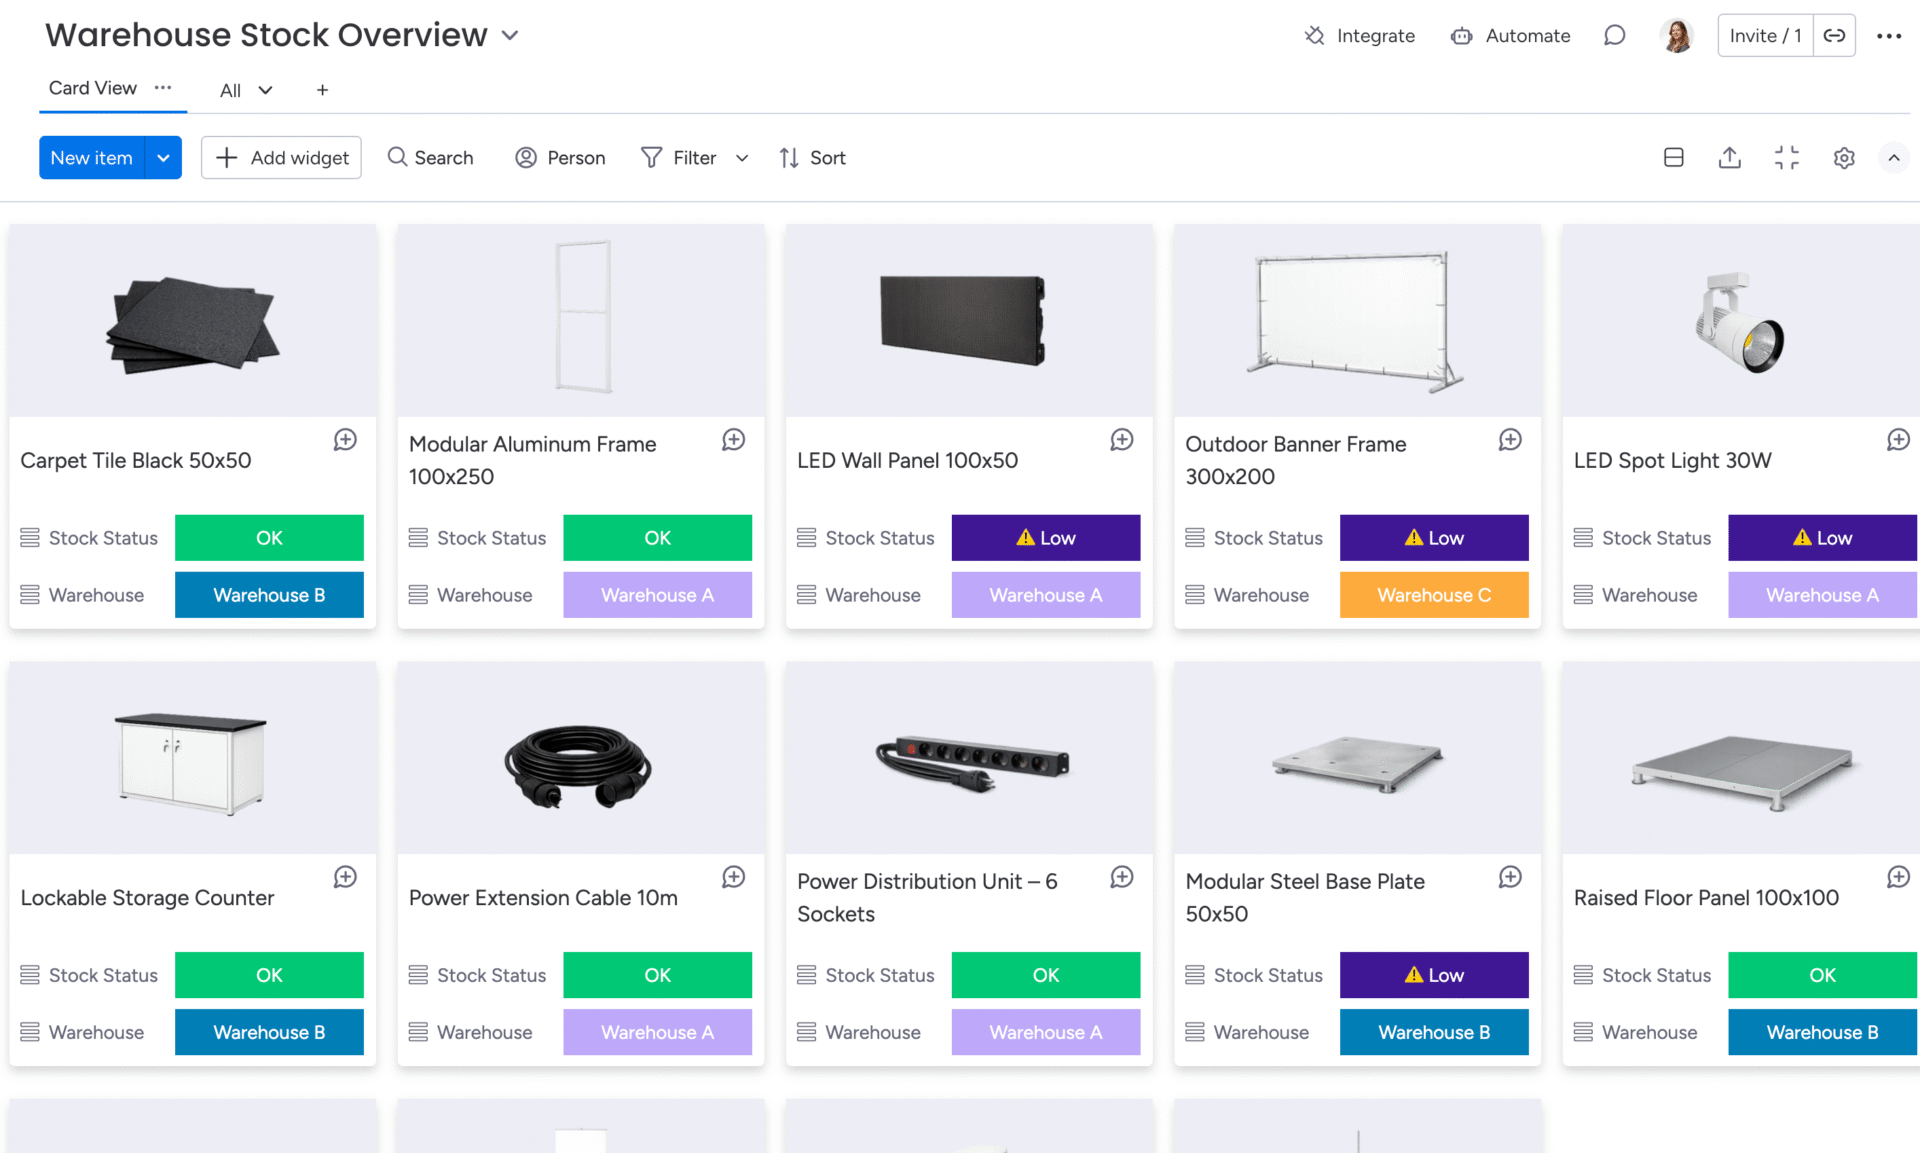The width and height of the screenshot is (1920, 1153).
Task: Open the Invite / 1 dialog
Action: pyautogui.click(x=1764, y=35)
